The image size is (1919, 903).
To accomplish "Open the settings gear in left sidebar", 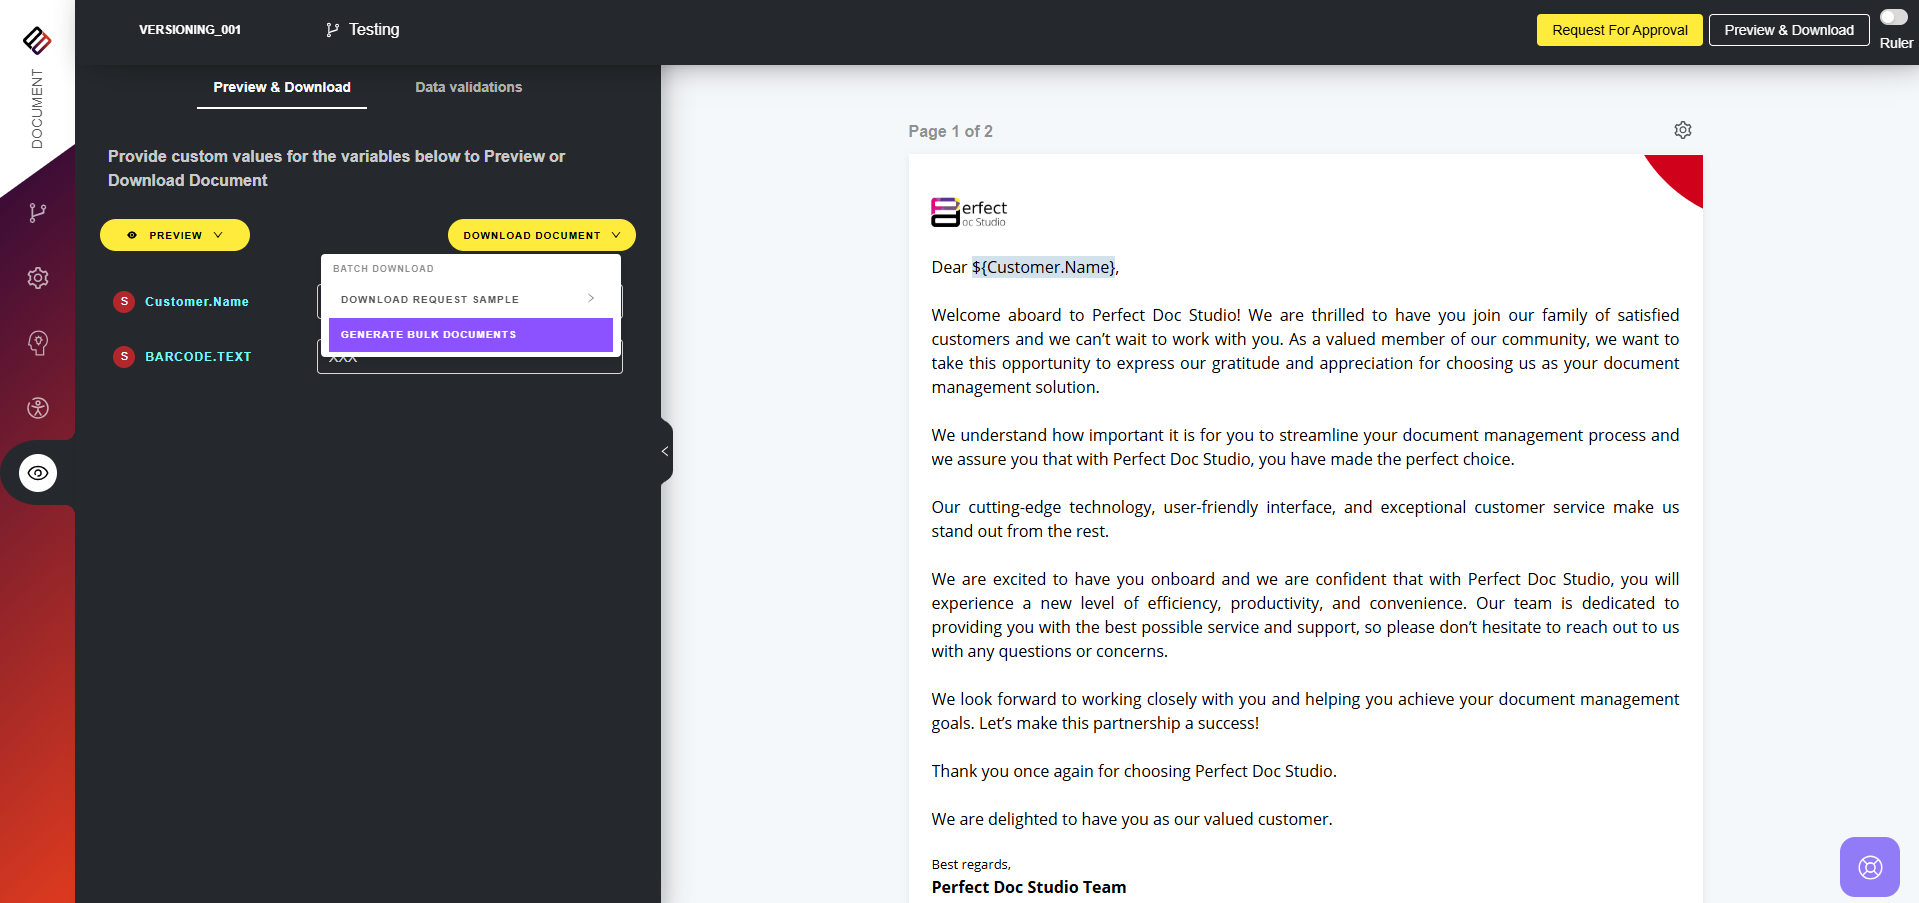I will pos(38,278).
